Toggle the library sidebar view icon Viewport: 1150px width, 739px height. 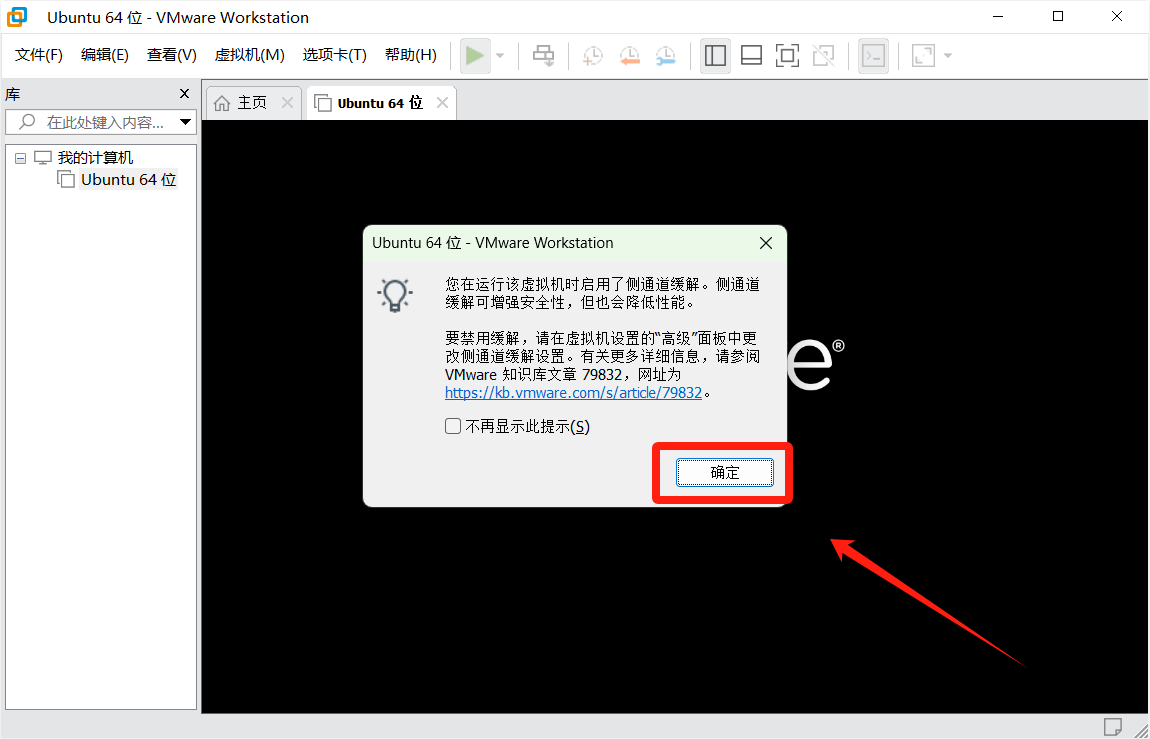coord(715,56)
